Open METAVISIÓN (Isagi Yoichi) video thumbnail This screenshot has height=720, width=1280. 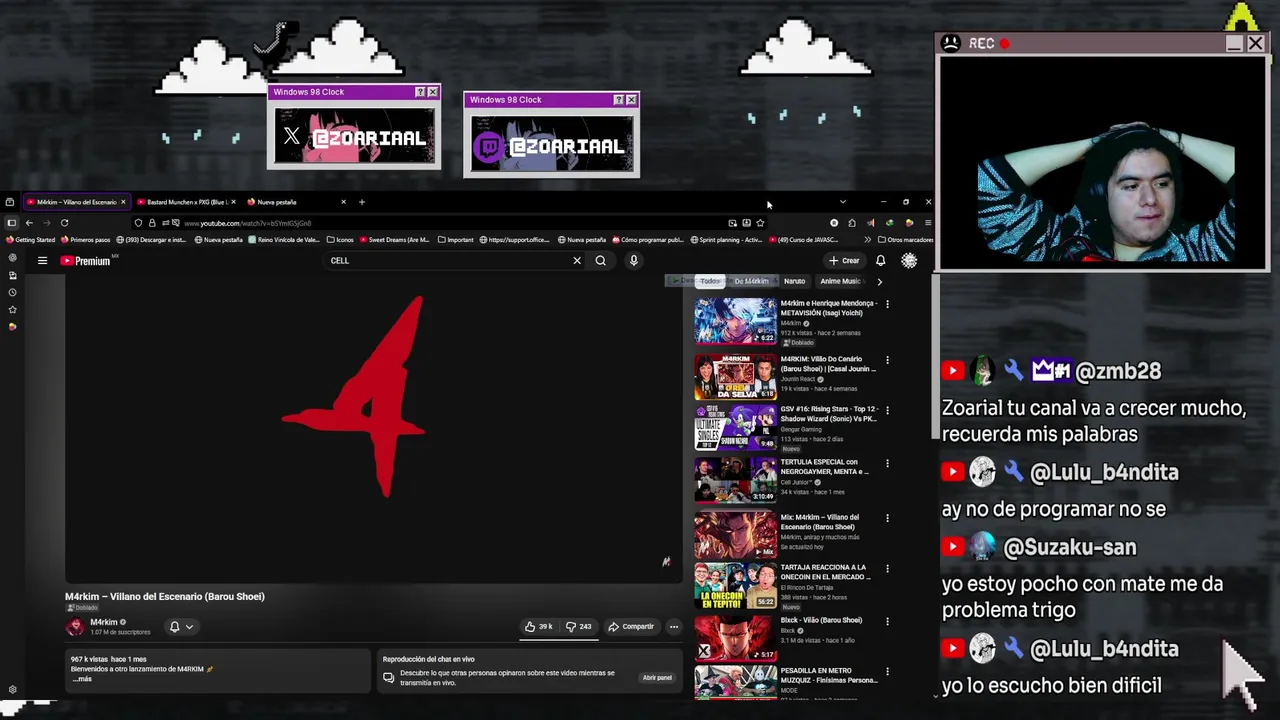735,321
